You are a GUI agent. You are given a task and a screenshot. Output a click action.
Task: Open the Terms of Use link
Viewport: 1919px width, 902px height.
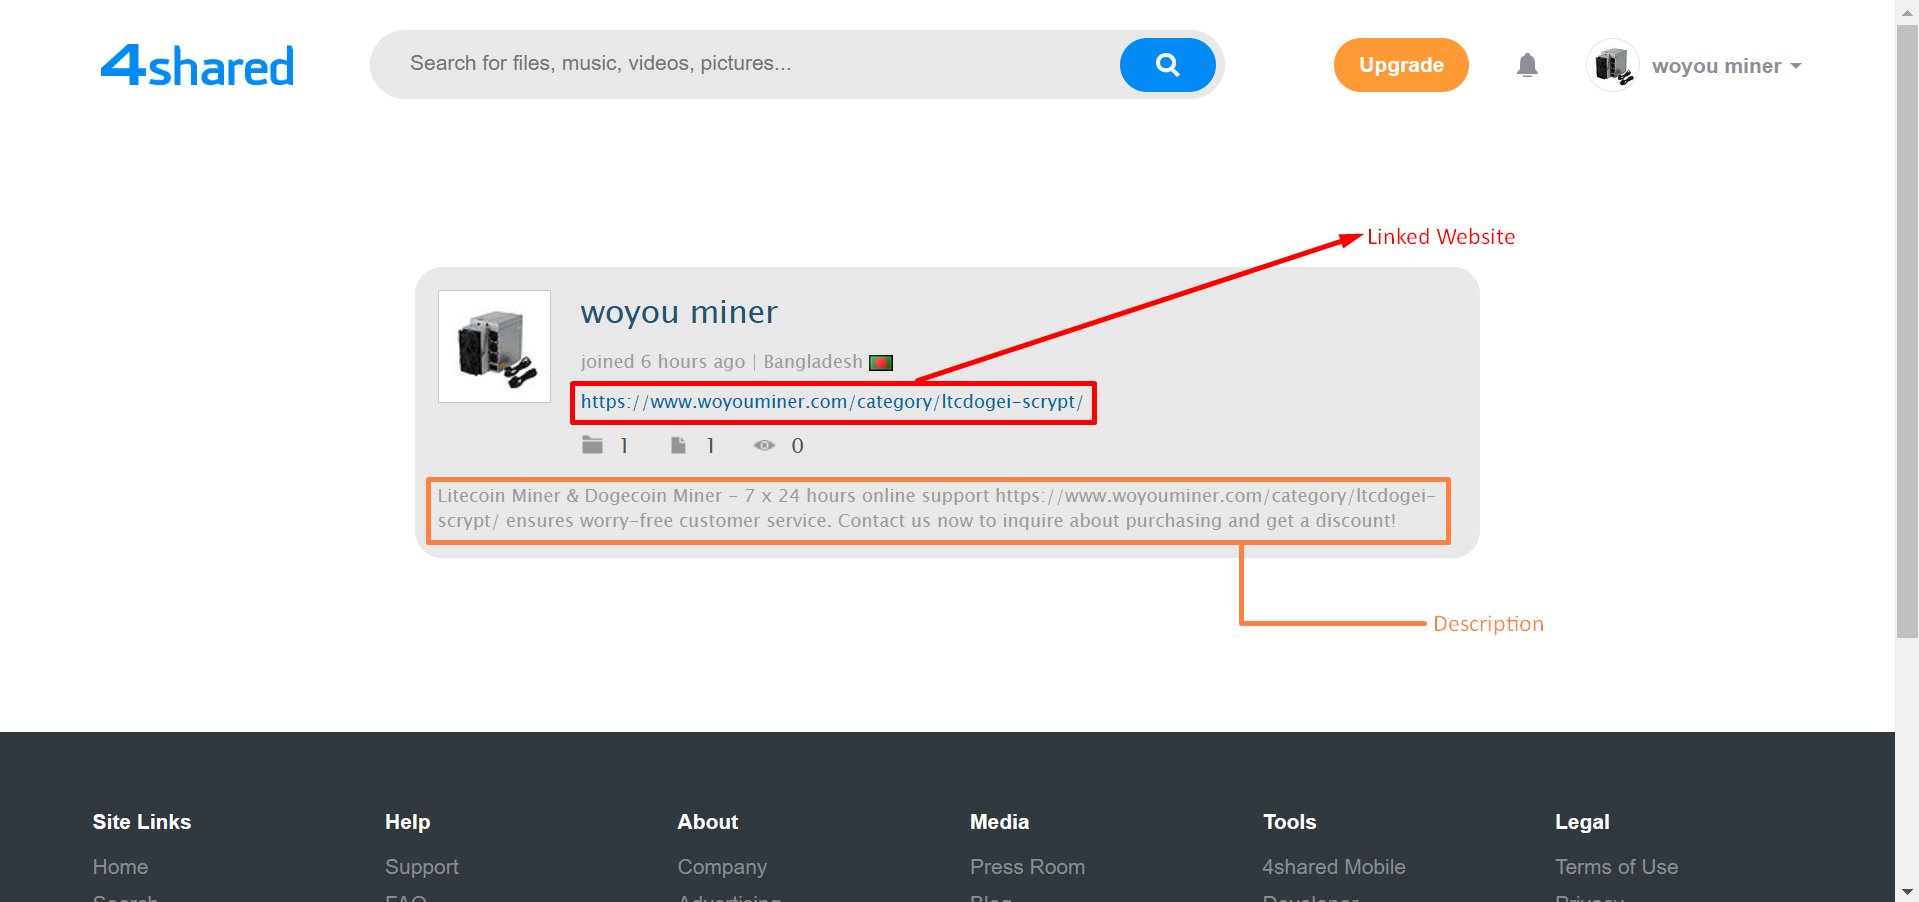point(1615,867)
